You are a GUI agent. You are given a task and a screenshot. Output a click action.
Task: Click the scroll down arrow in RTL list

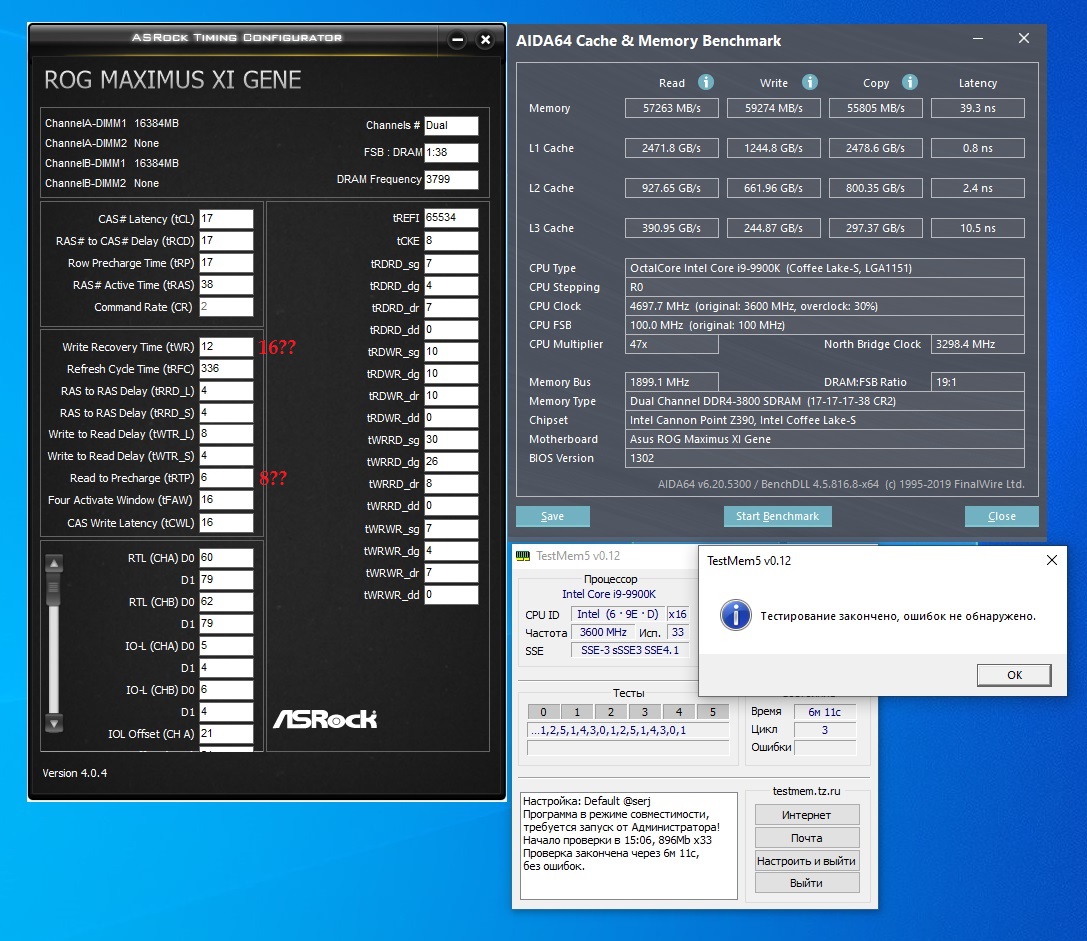pyautogui.click(x=54, y=723)
